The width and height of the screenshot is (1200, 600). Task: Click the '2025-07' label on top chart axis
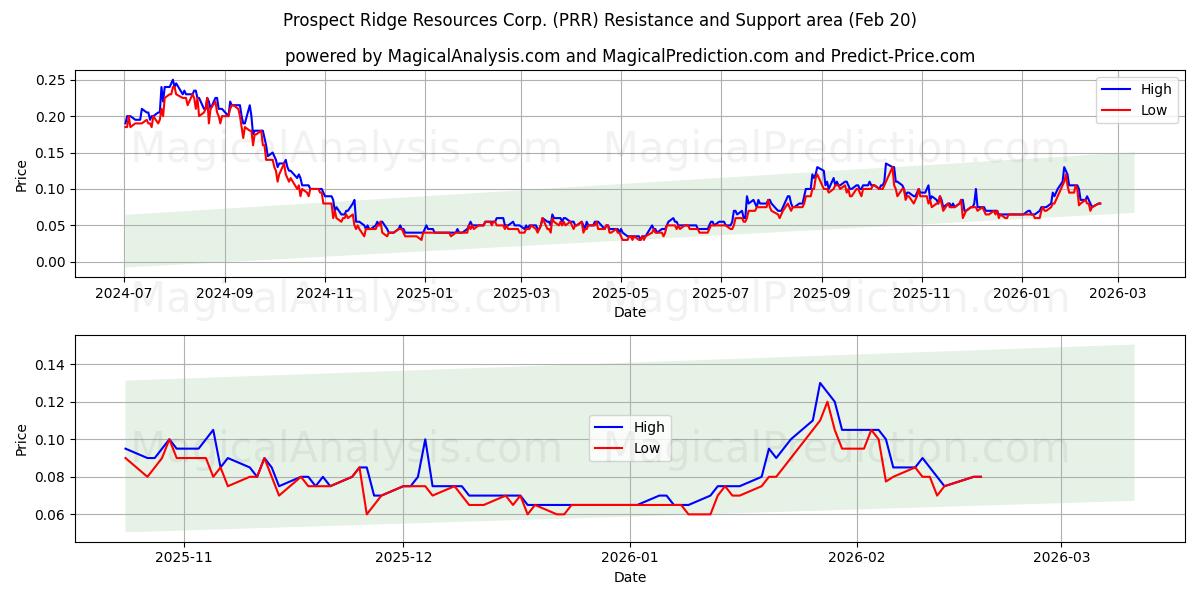tap(721, 295)
